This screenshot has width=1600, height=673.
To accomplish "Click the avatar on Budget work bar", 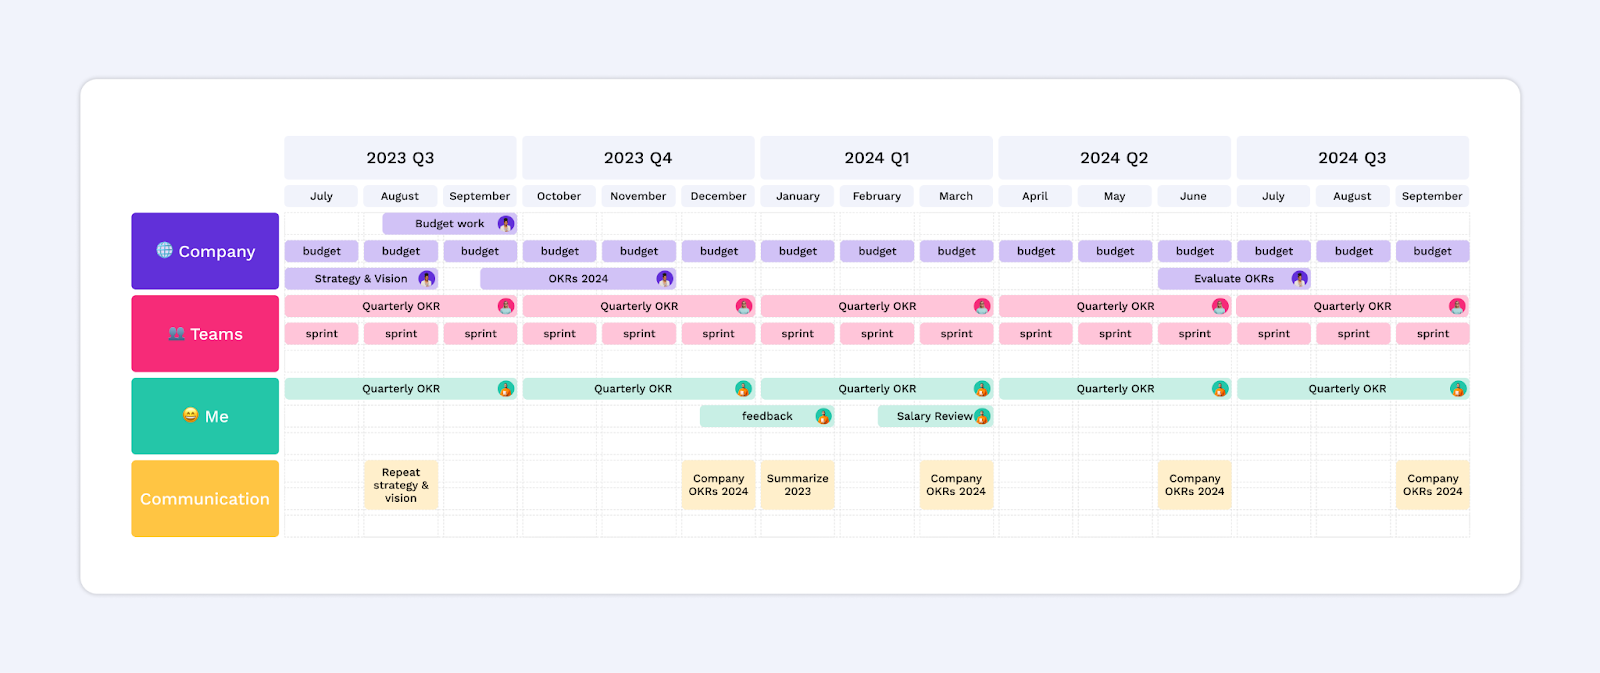I will click(505, 224).
